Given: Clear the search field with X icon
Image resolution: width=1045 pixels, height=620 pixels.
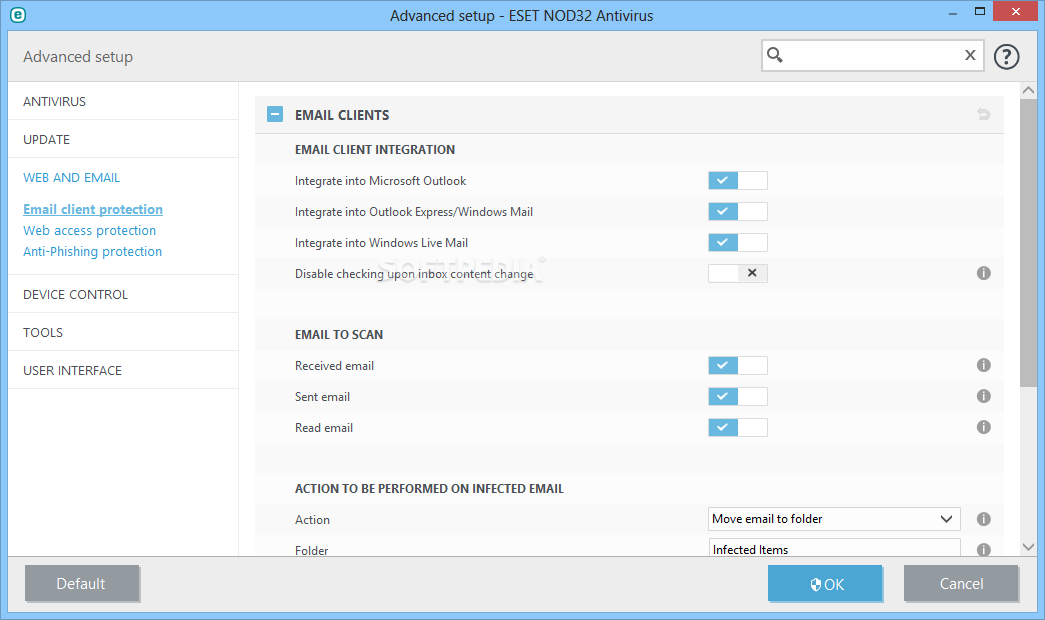Looking at the screenshot, I should tap(970, 55).
